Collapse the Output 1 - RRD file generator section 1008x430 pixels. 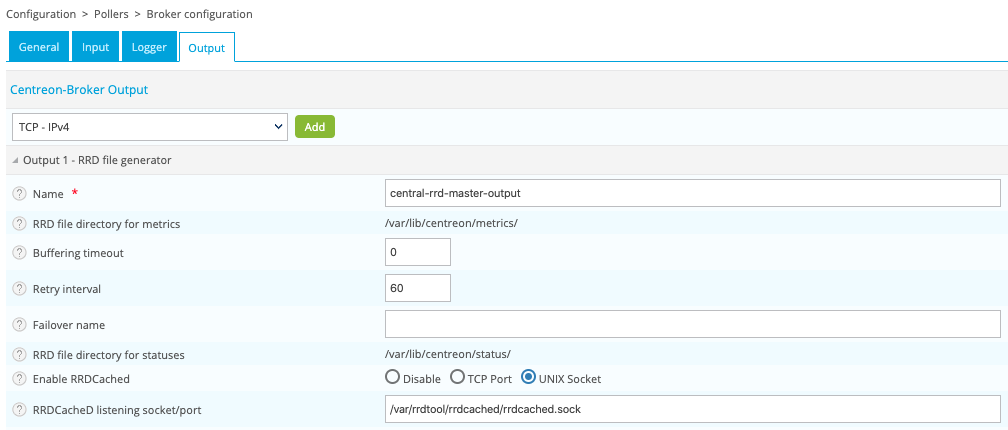[x=15, y=160]
